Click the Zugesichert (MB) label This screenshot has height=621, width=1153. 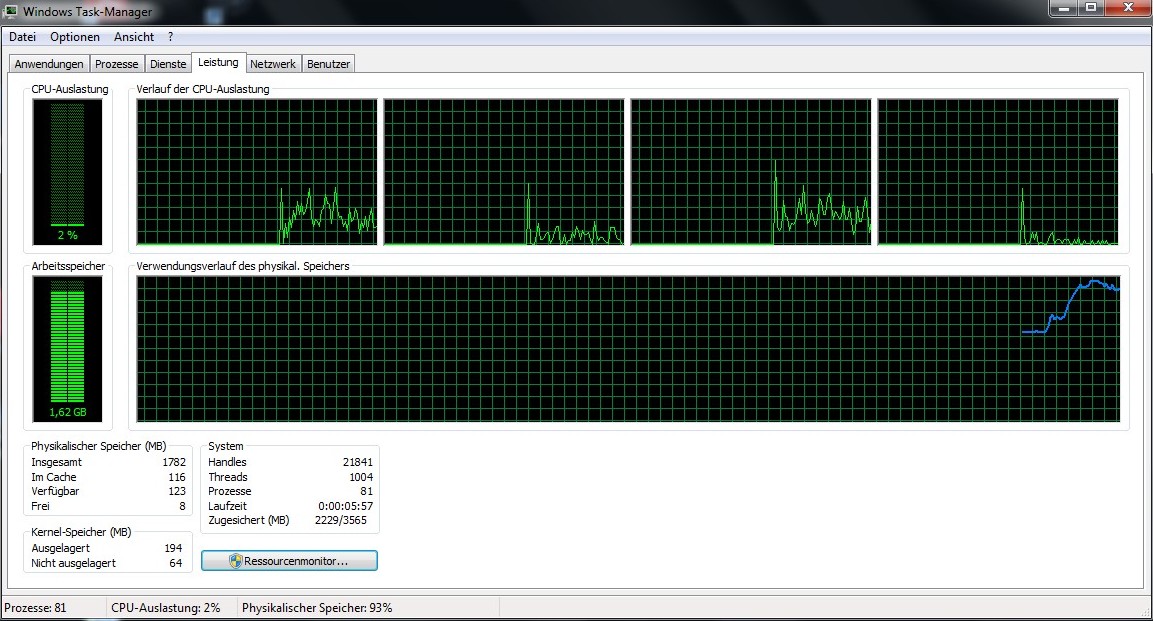click(x=249, y=520)
